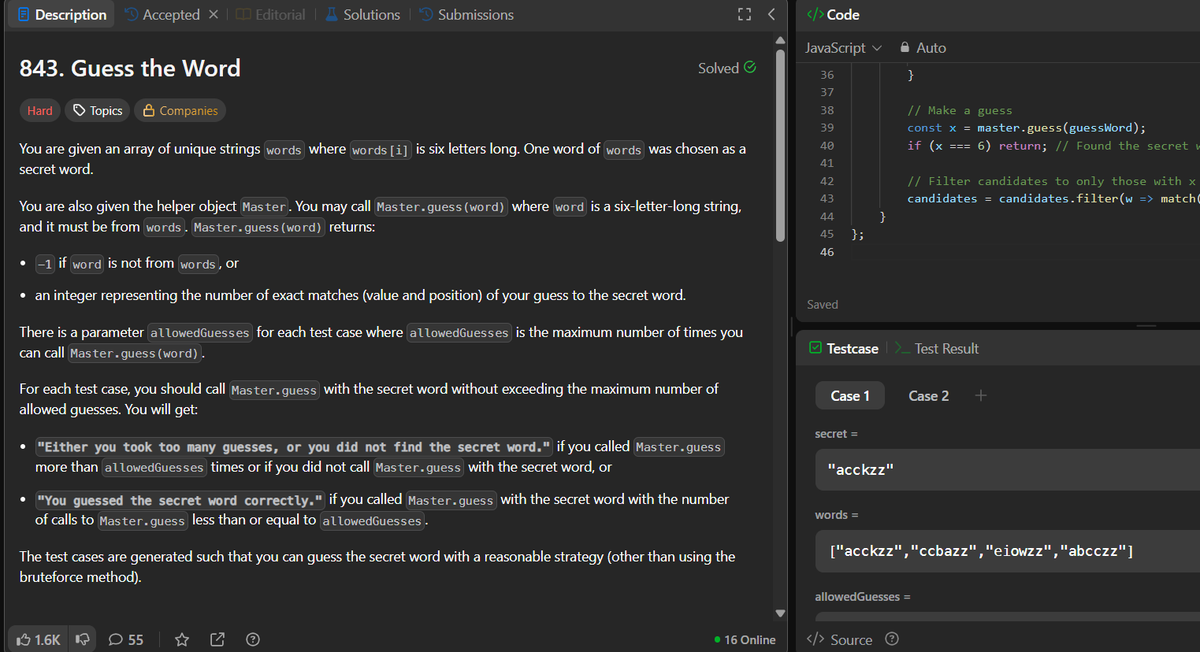
Task: Open the locked Companies tag
Action: (x=180, y=110)
